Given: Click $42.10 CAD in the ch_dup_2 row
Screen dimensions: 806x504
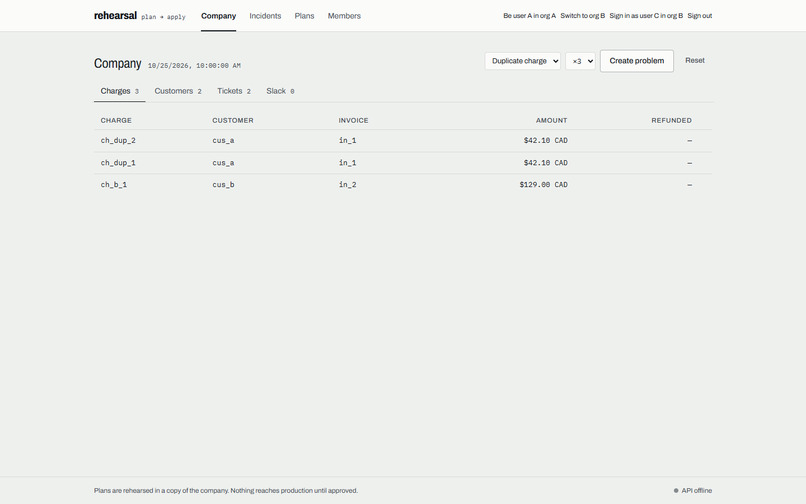Looking at the screenshot, I should (545, 140).
